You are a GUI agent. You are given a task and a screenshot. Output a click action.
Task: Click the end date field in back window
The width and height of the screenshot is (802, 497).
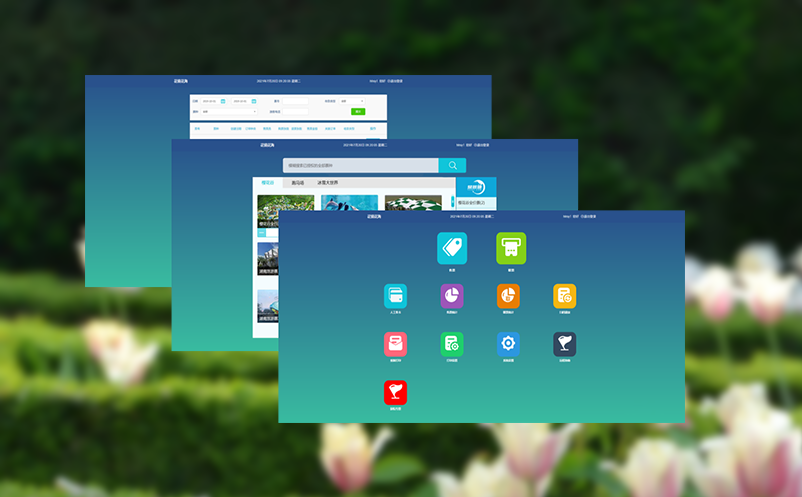click(243, 101)
